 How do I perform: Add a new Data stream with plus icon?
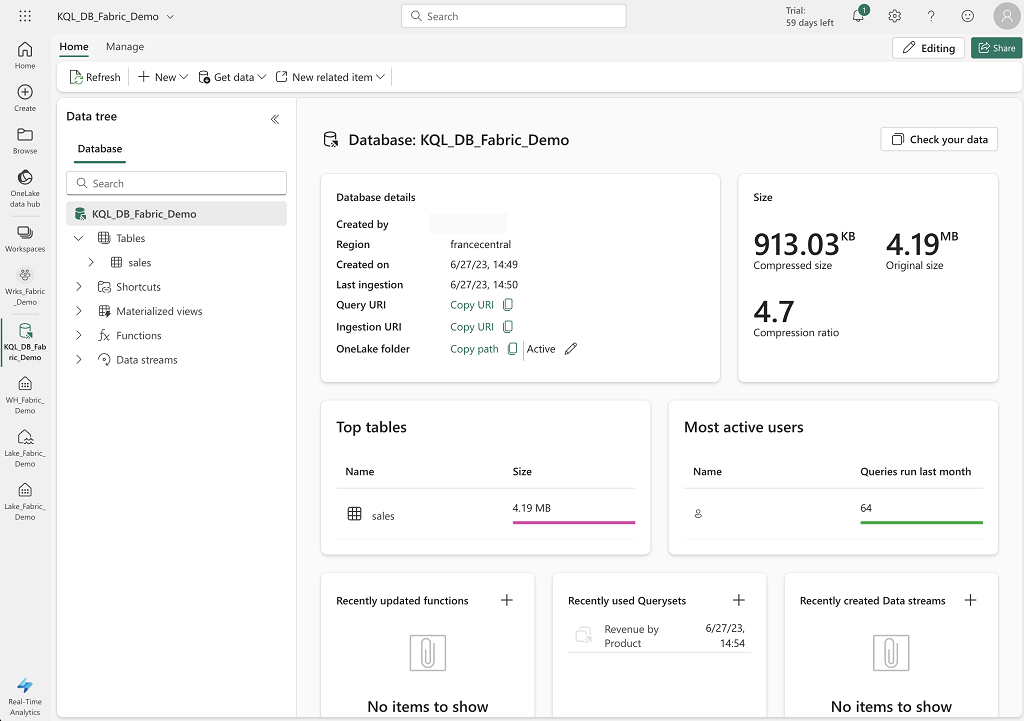970,600
